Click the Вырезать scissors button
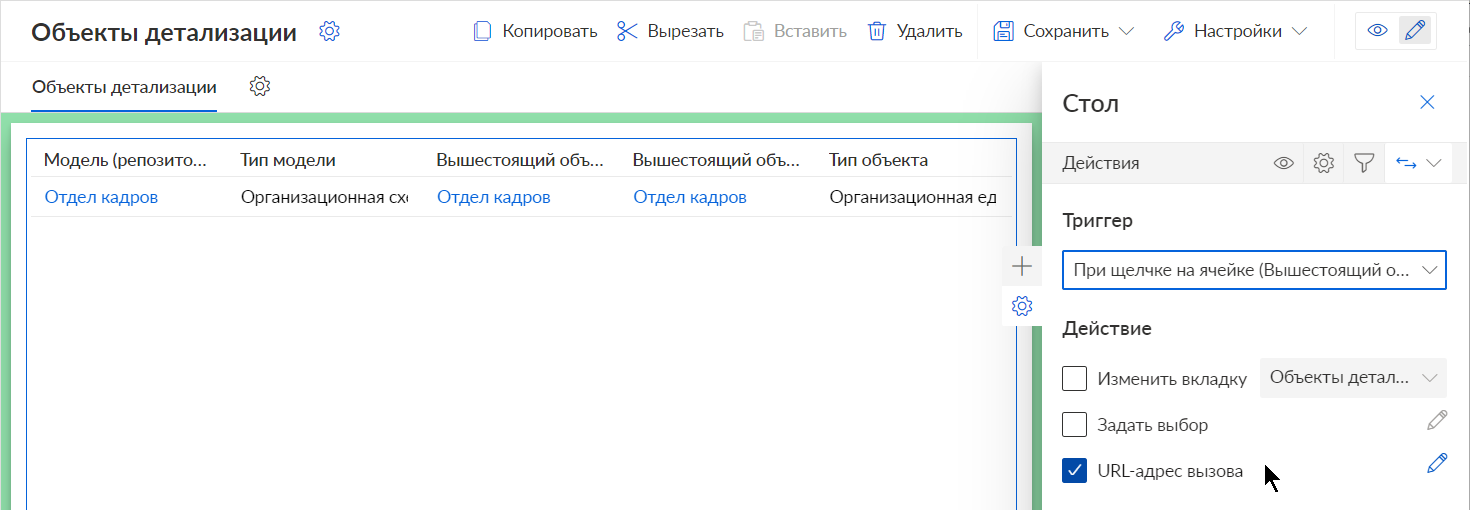The height and width of the screenshot is (510, 1470). (x=670, y=31)
